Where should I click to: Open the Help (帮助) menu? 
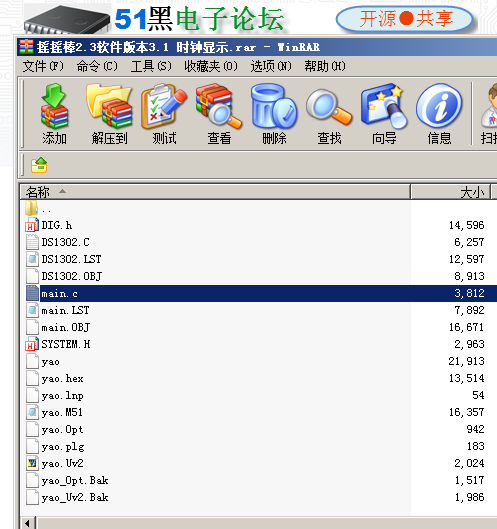point(325,66)
